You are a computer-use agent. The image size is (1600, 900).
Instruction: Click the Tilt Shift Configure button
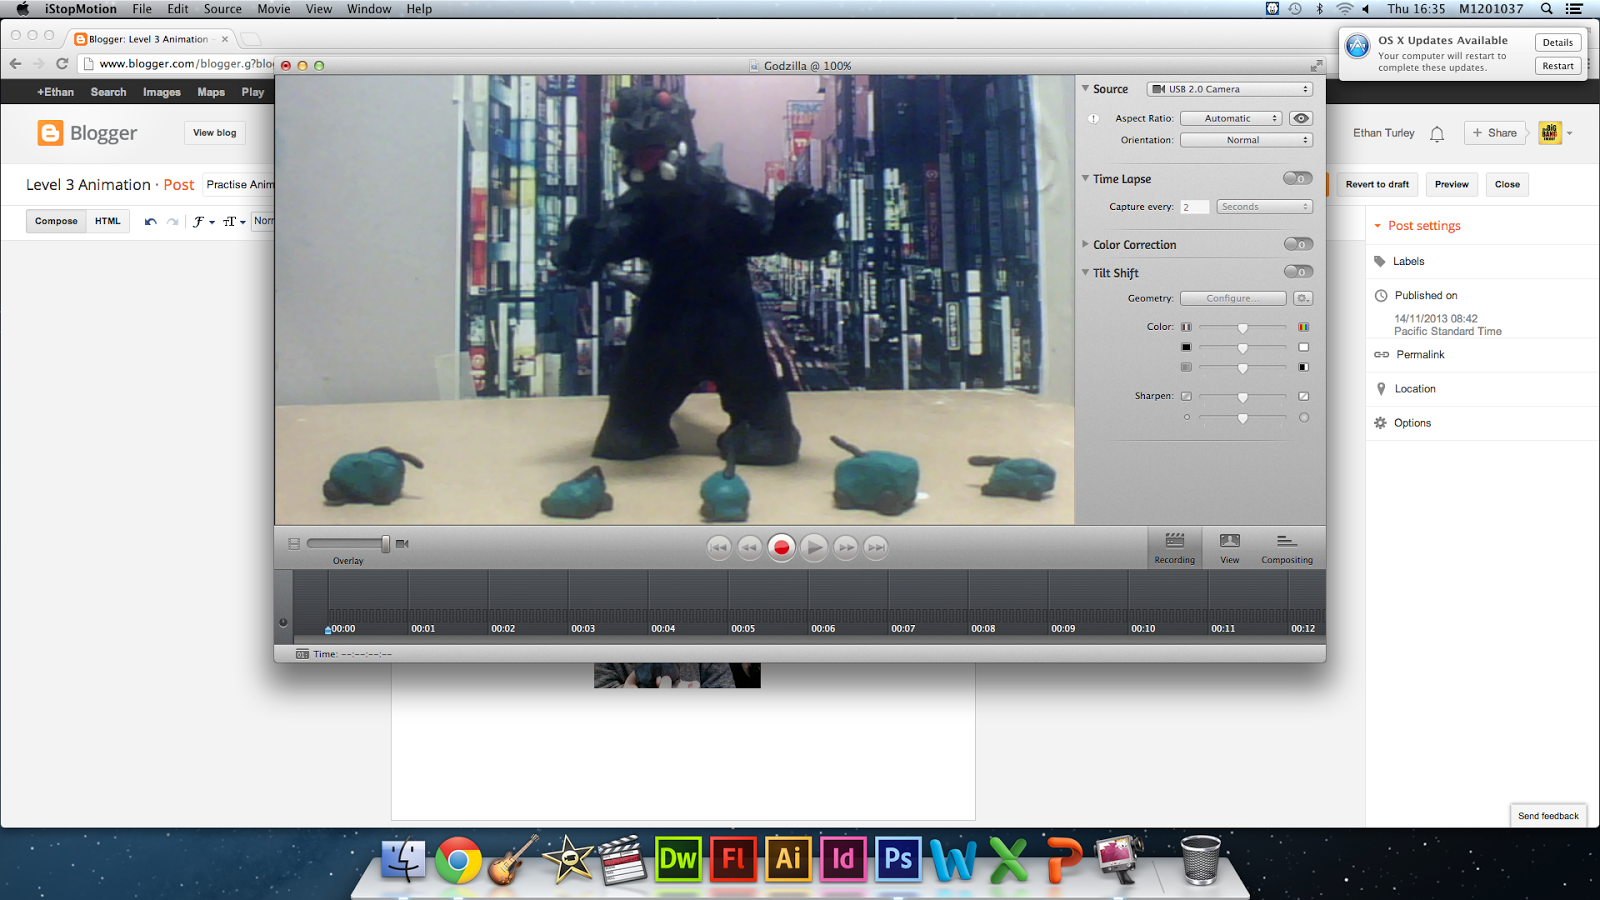1233,298
